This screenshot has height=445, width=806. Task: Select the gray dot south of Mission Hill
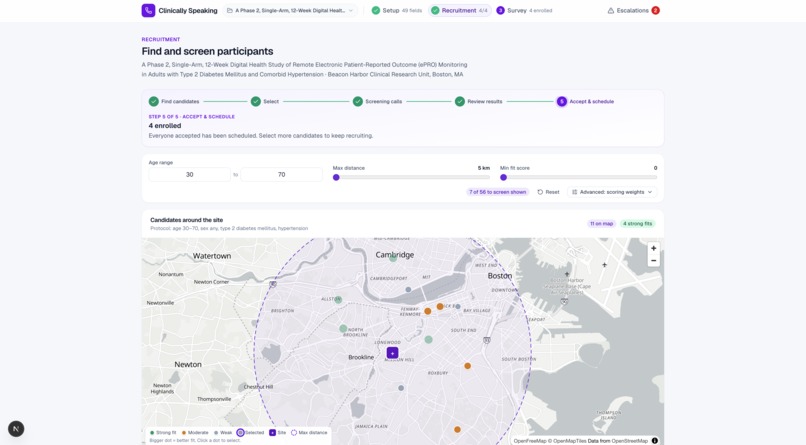pos(401,388)
